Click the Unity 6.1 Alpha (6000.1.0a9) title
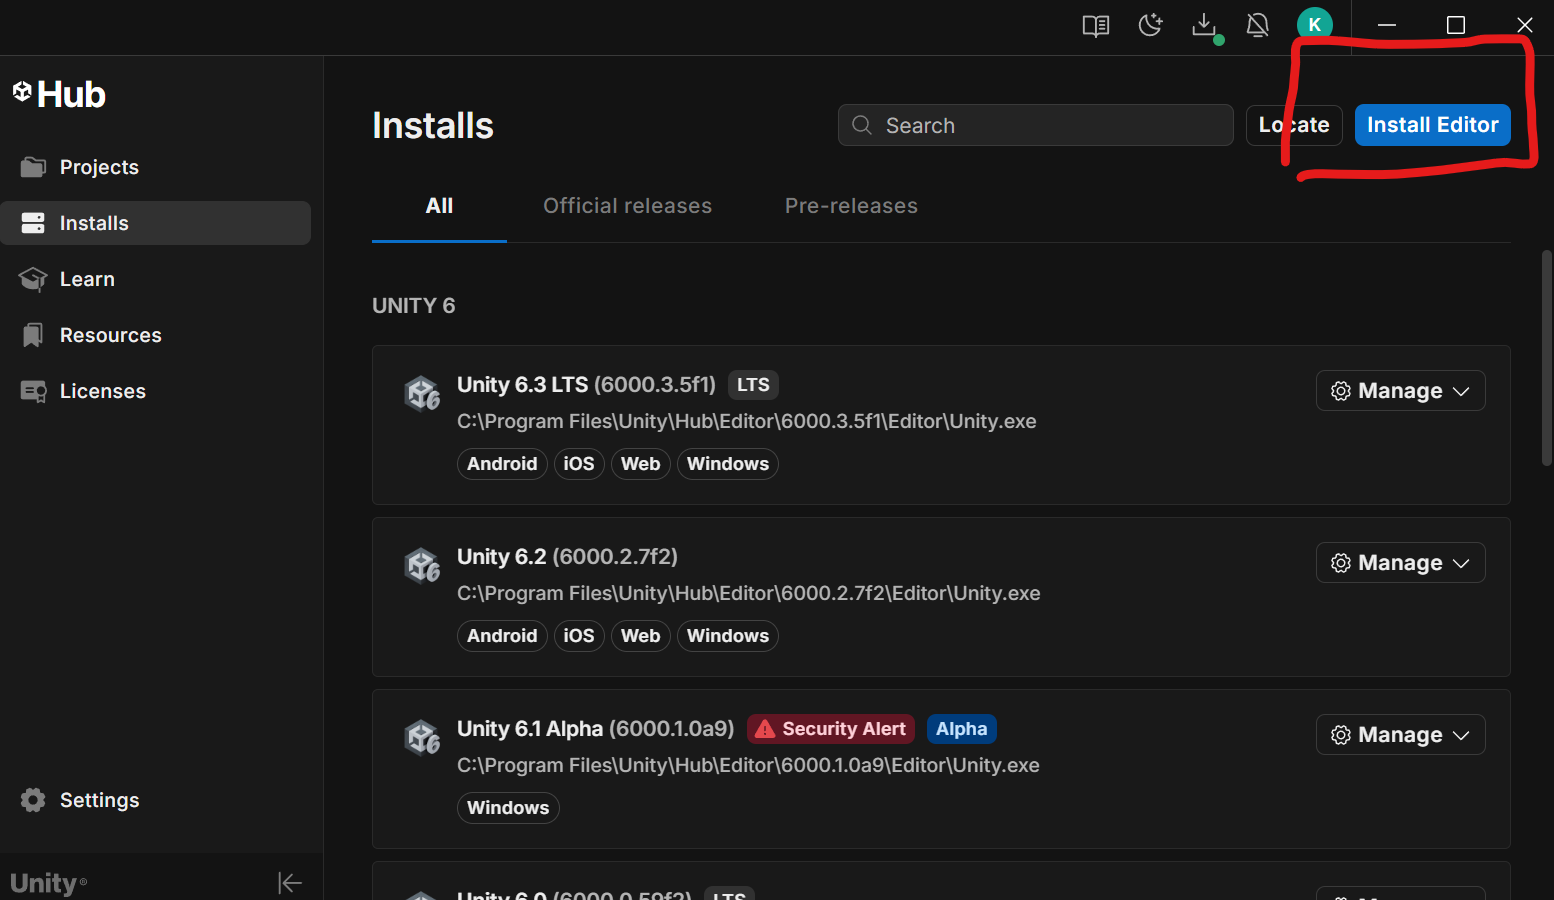The width and height of the screenshot is (1554, 900). point(595,729)
